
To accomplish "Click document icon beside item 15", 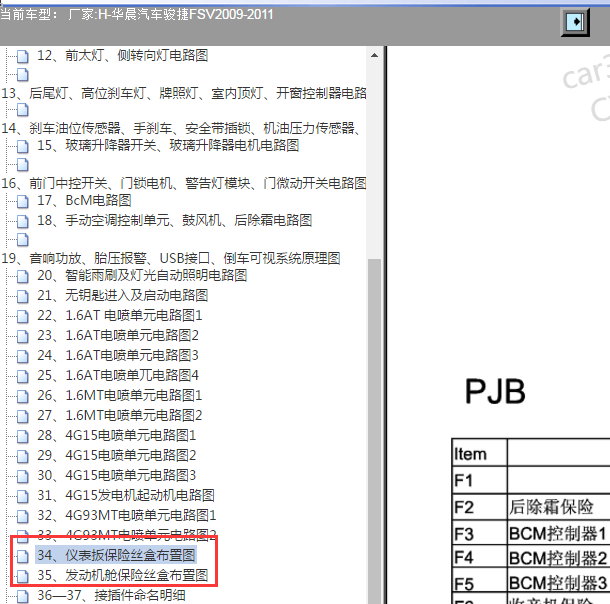I will click(x=23, y=146).
